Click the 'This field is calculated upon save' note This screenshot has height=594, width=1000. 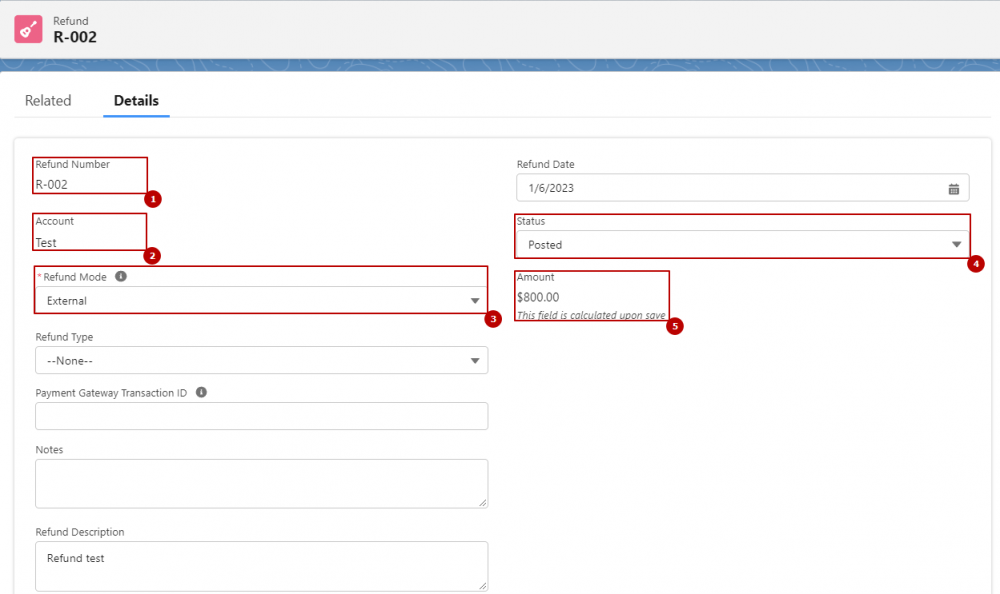[x=591, y=315]
